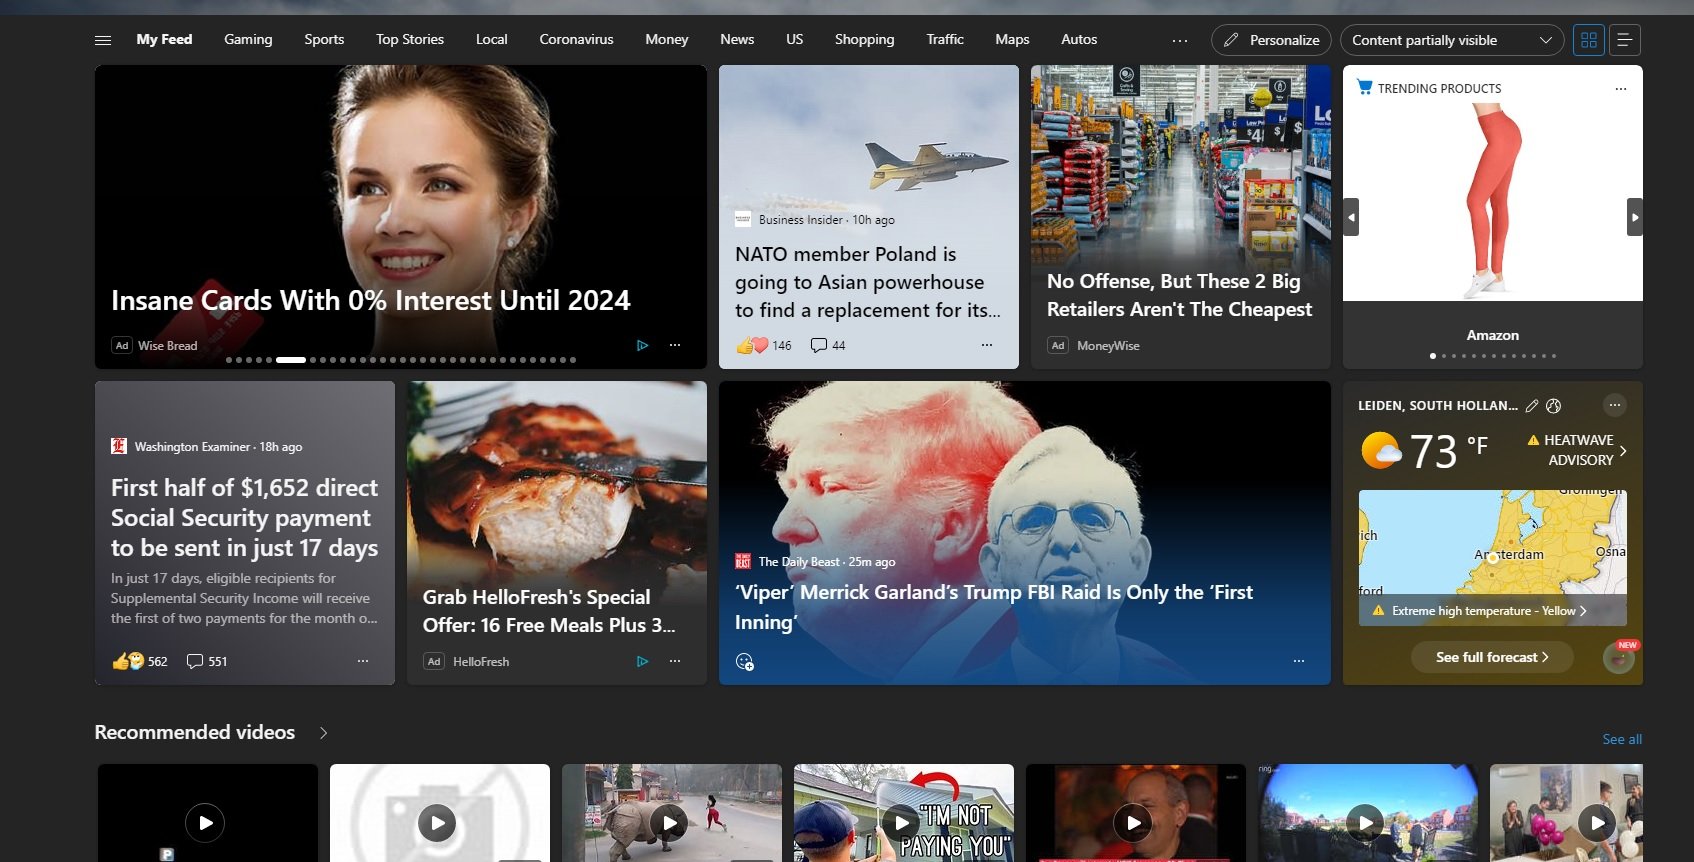Switch to grid layout view

[x=1588, y=40]
